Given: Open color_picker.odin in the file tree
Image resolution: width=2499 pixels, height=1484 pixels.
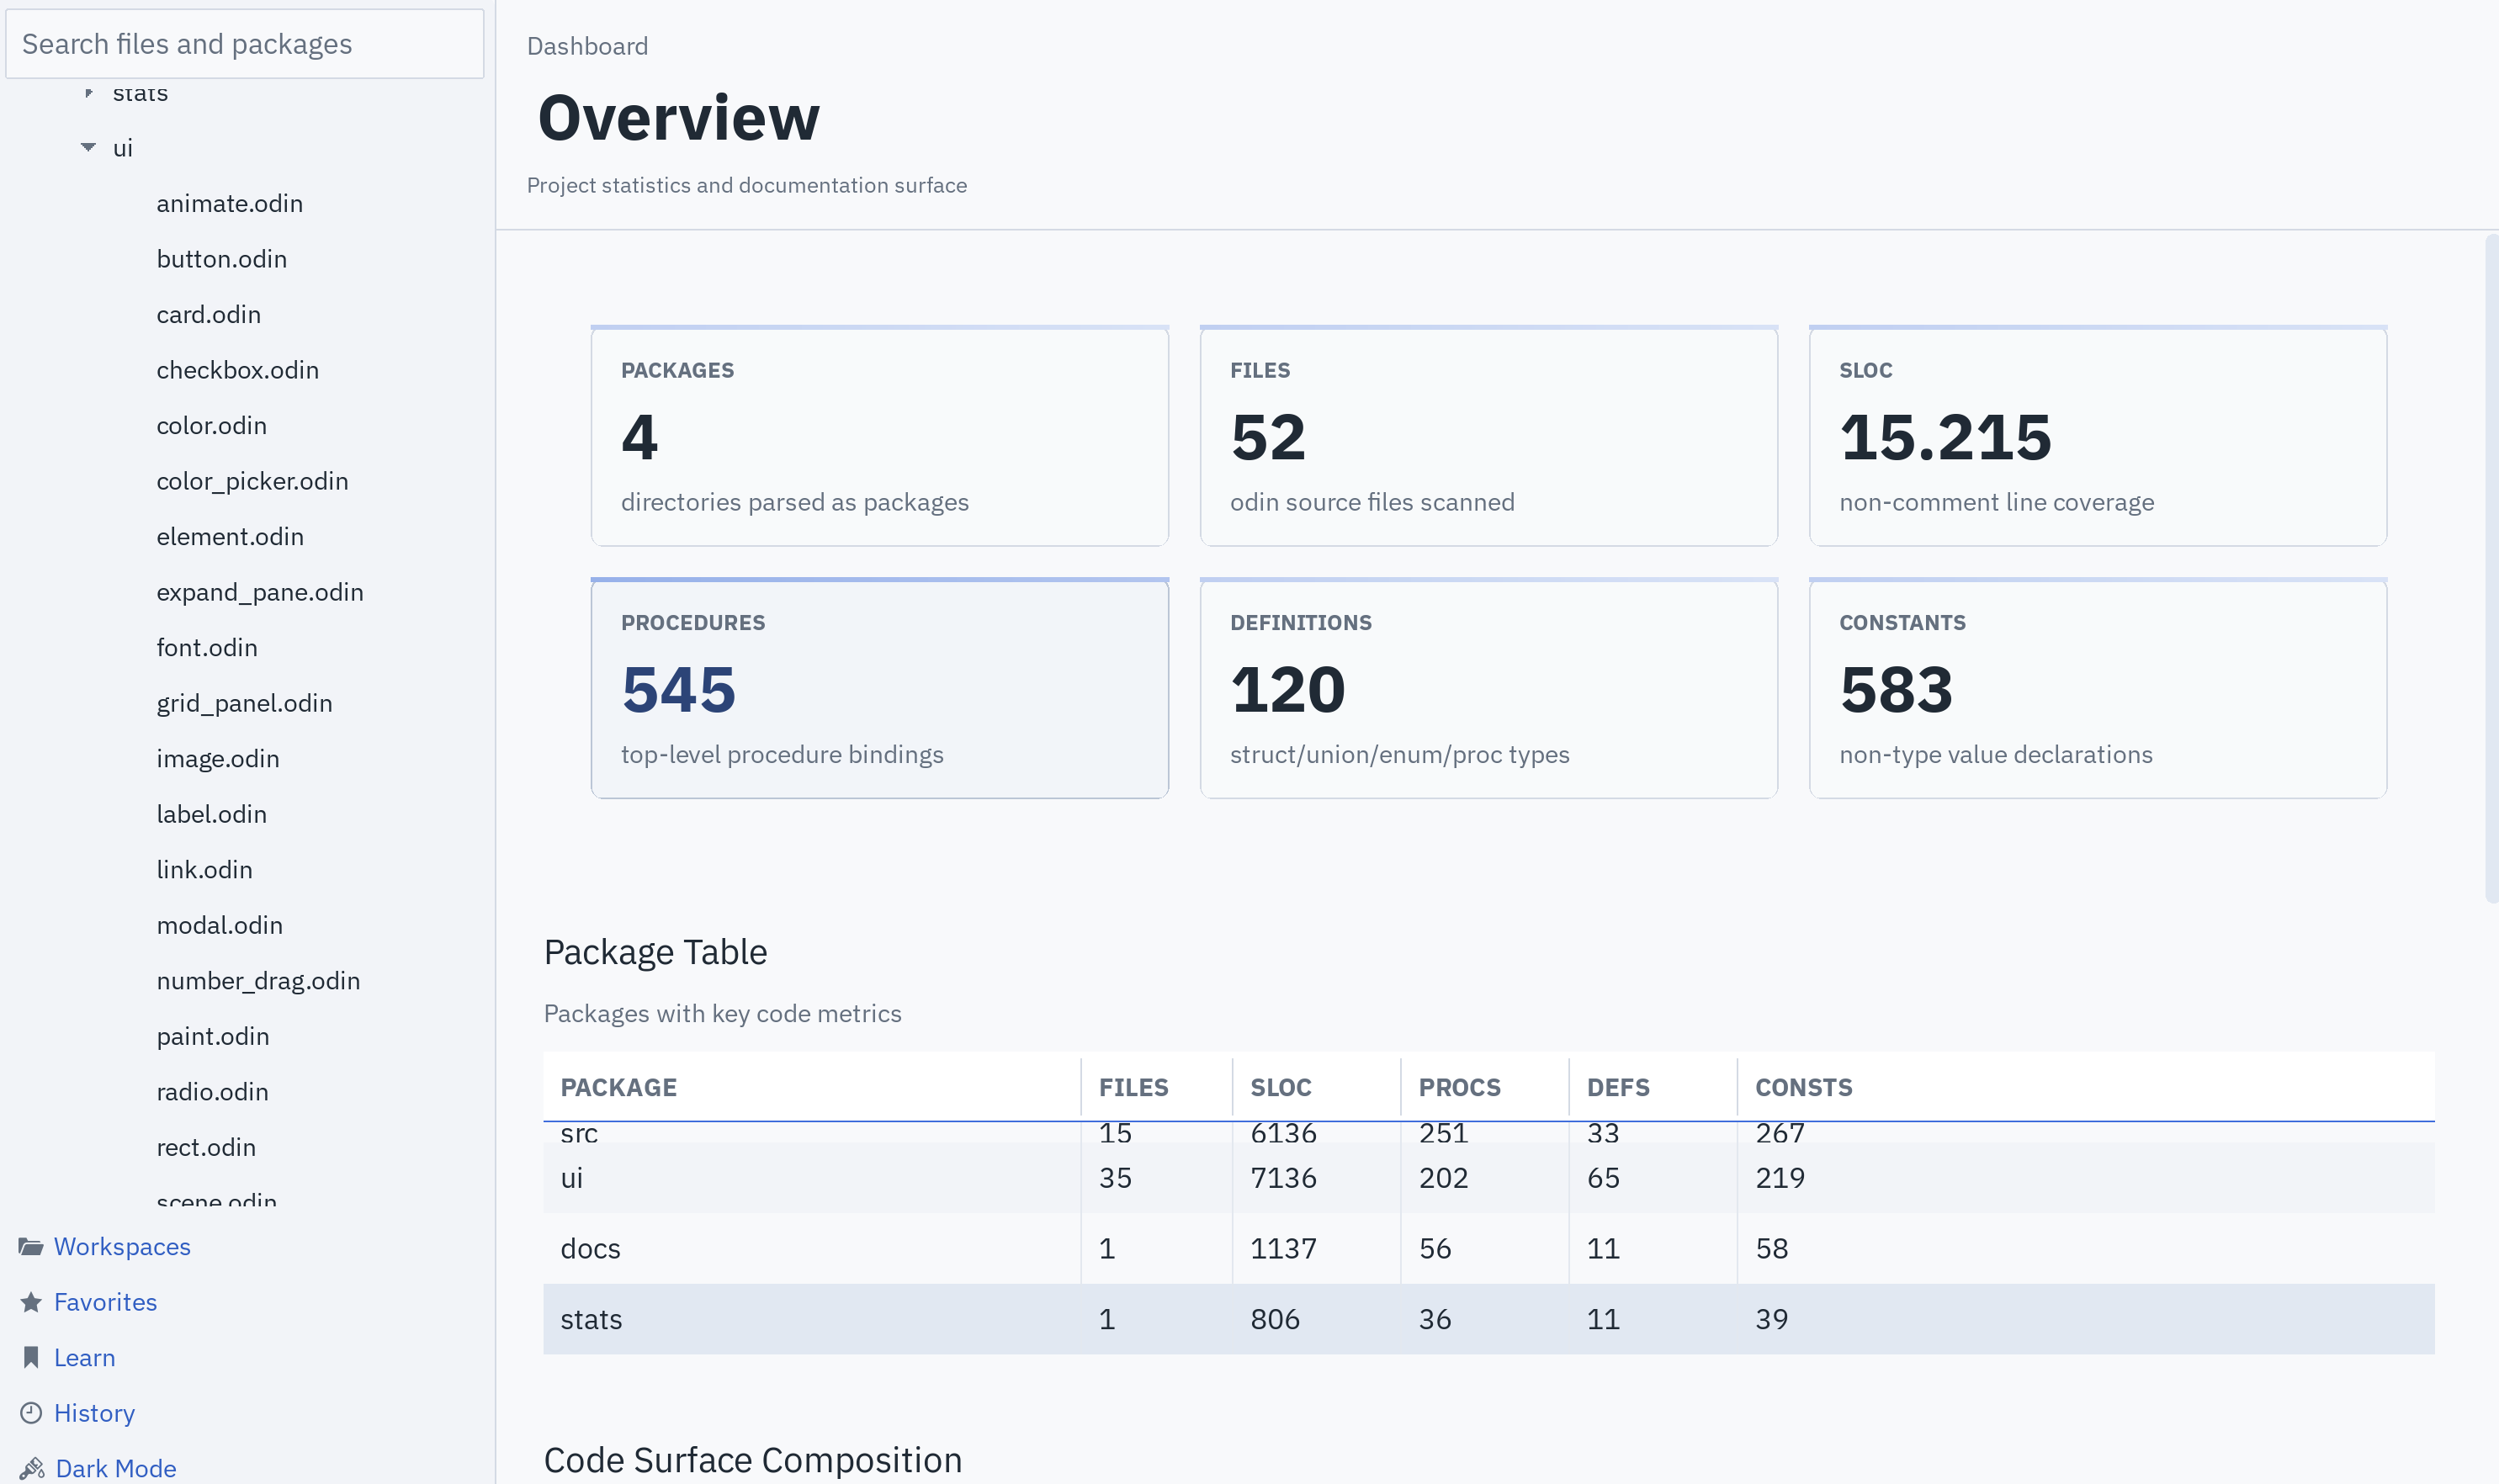Looking at the screenshot, I should [x=252, y=481].
